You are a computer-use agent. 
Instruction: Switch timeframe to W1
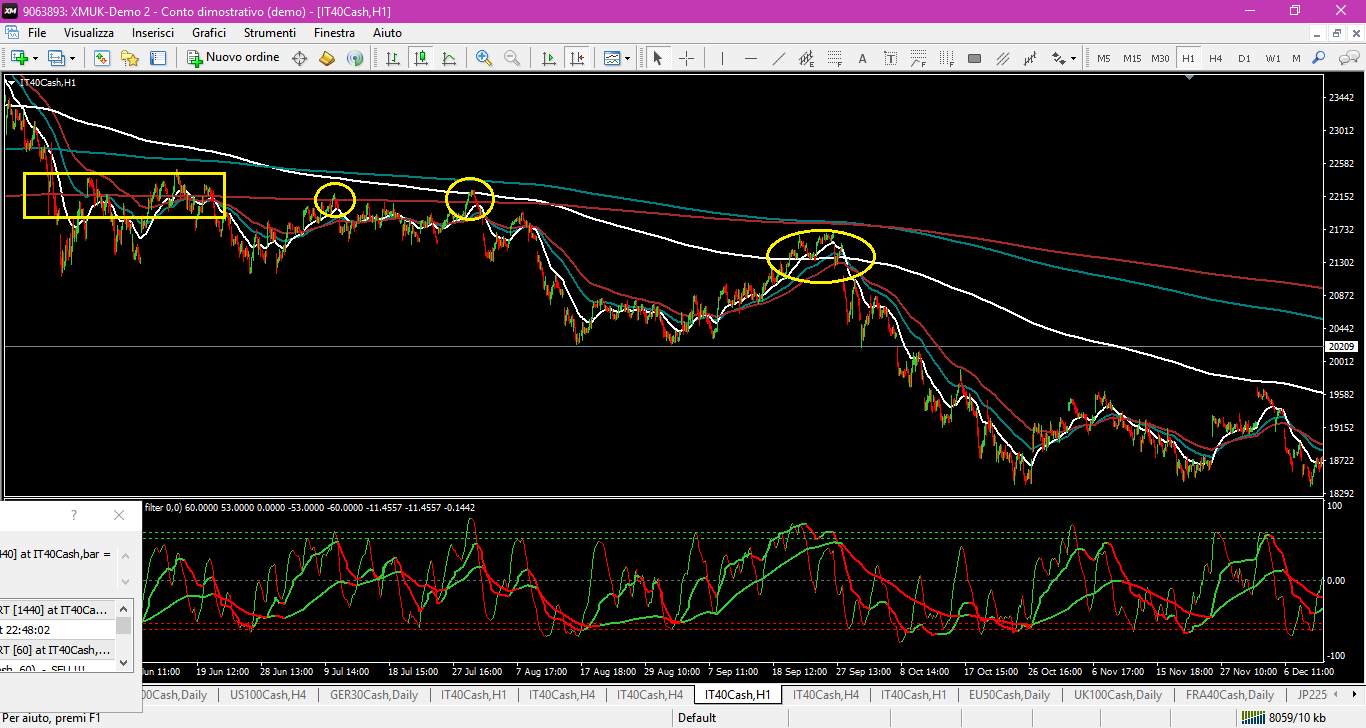pyautogui.click(x=1272, y=58)
